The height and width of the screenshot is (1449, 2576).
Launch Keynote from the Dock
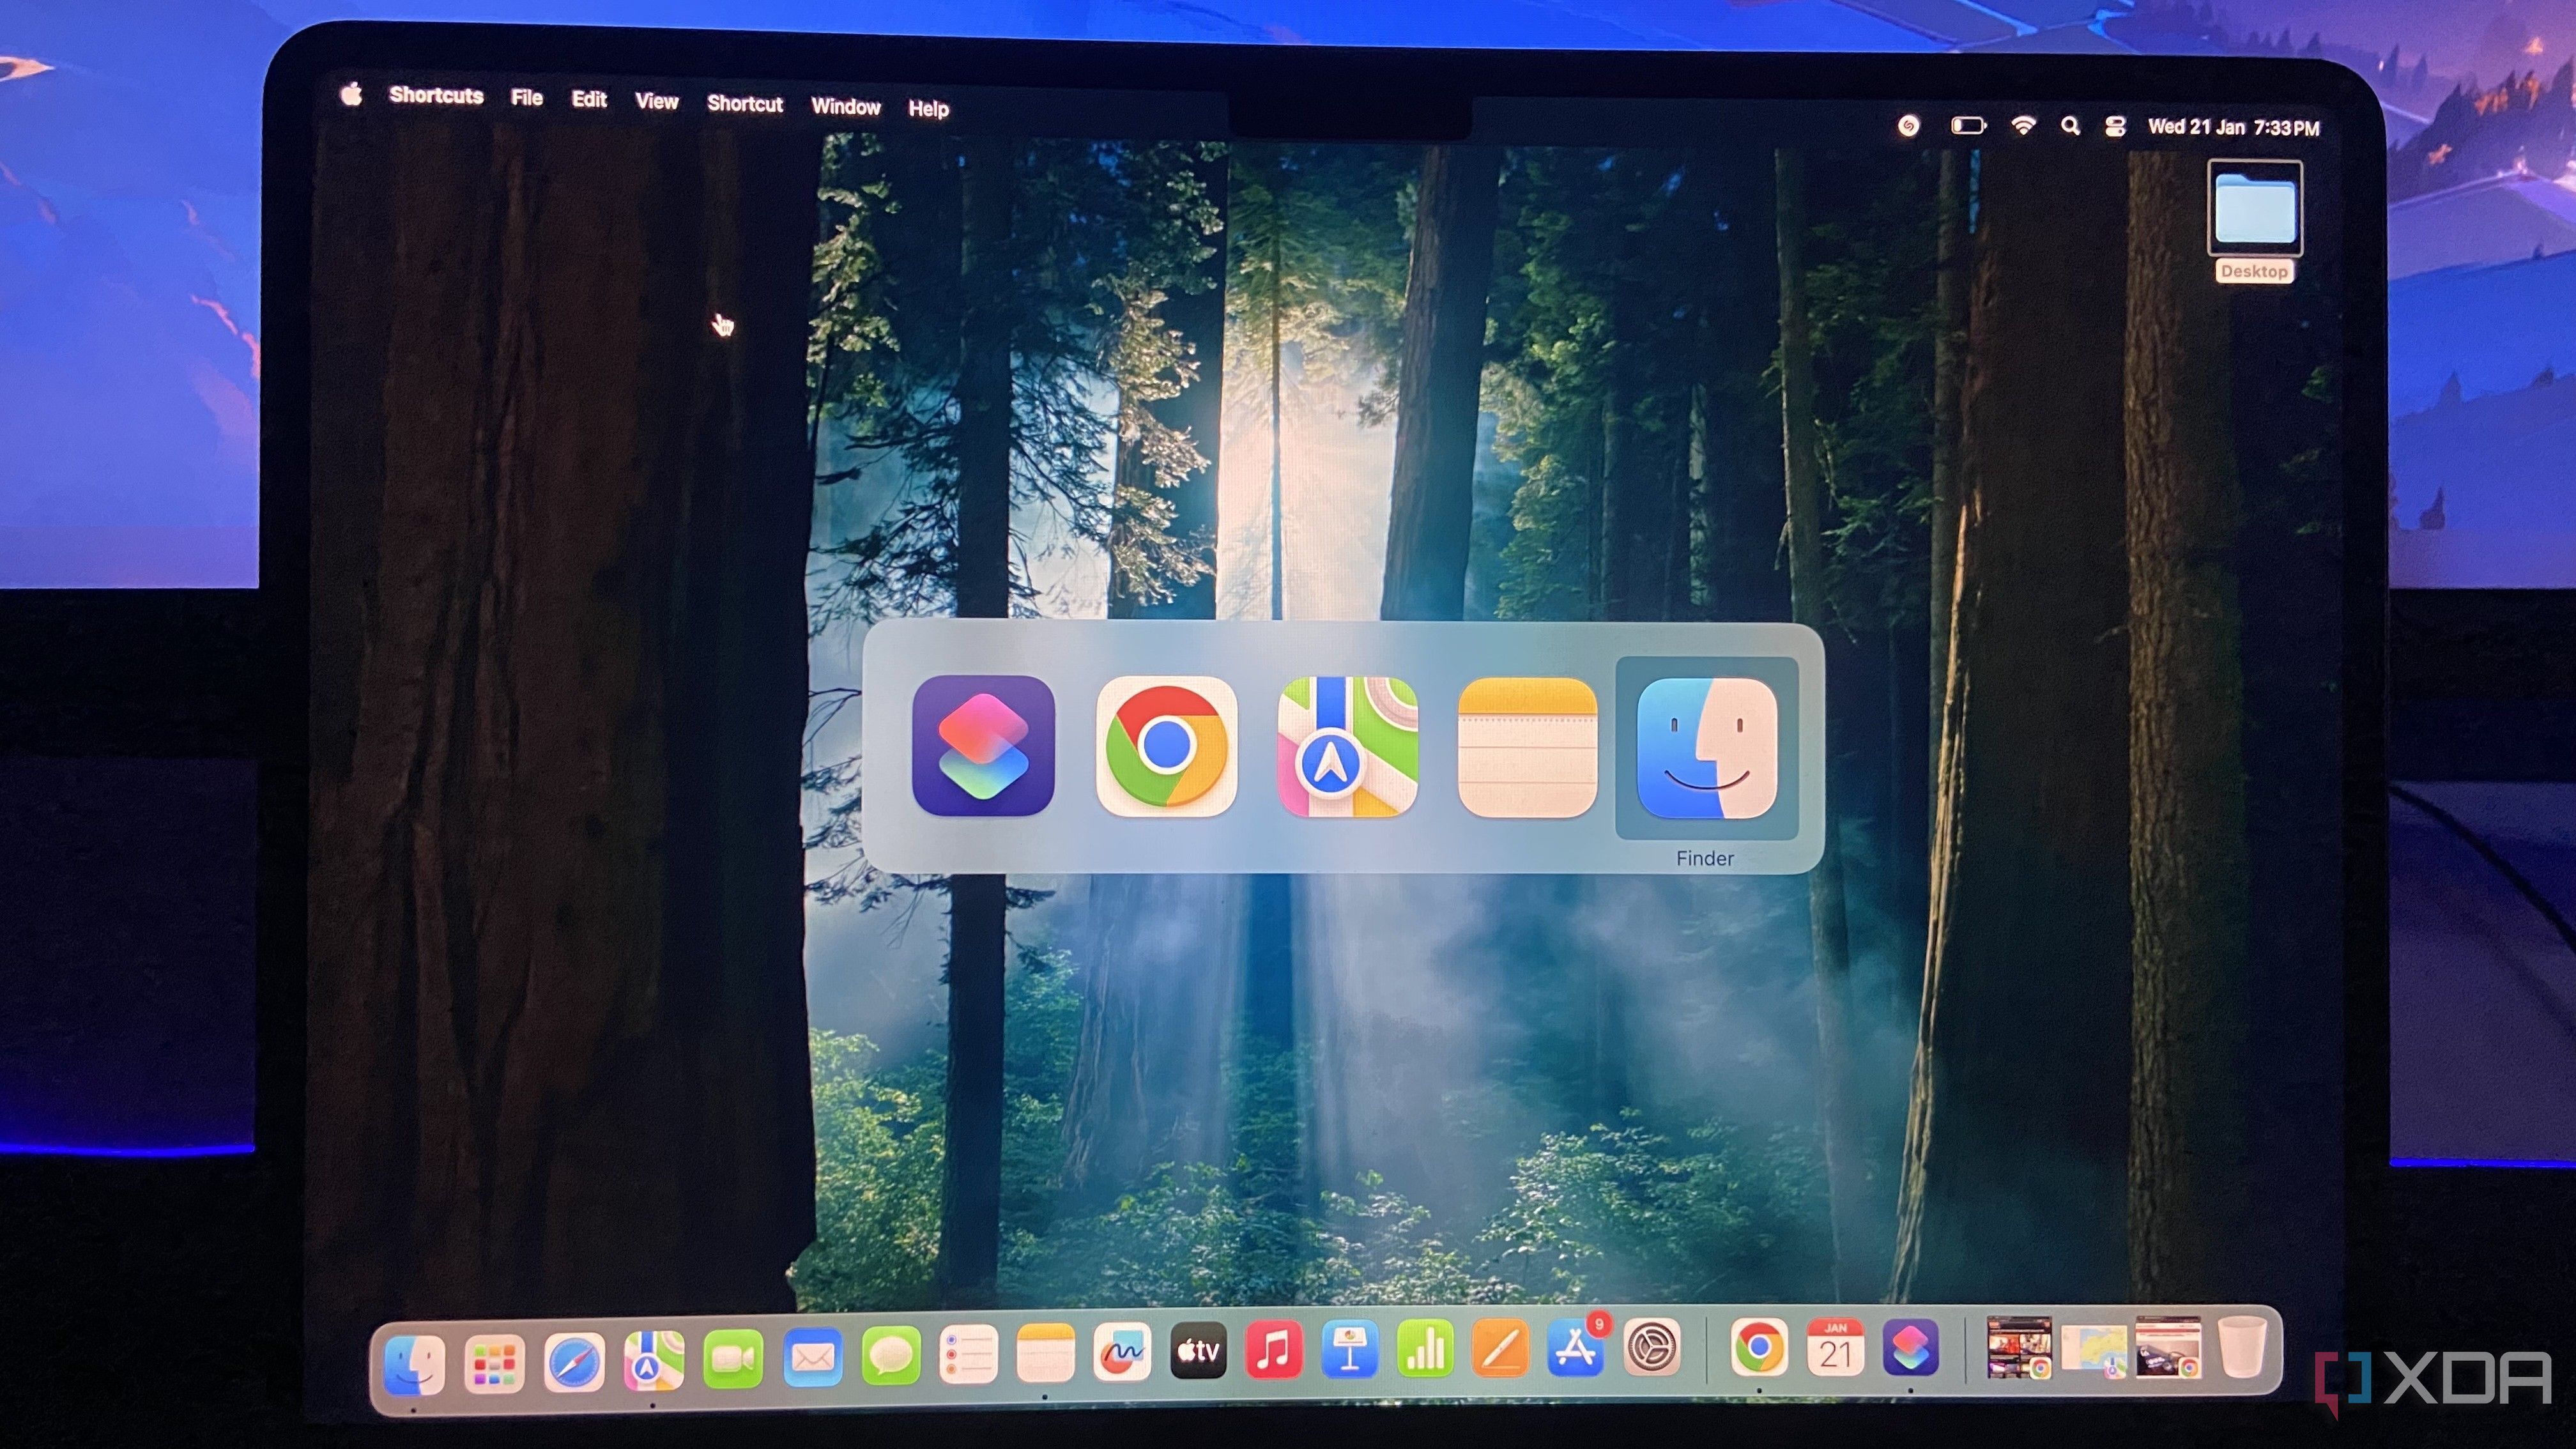coord(1350,1349)
